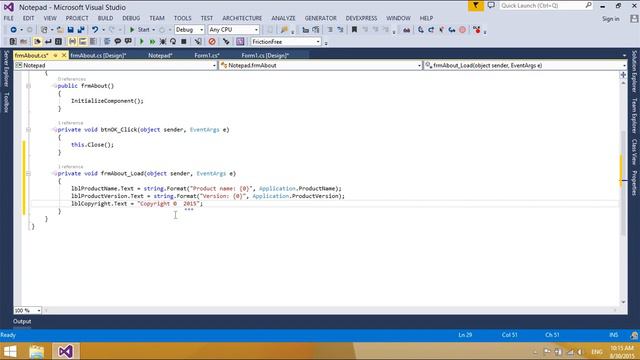Viewport: 640px width, 360px height.
Task: Collapse the btnOK_Click method outline
Action: click(28, 129)
